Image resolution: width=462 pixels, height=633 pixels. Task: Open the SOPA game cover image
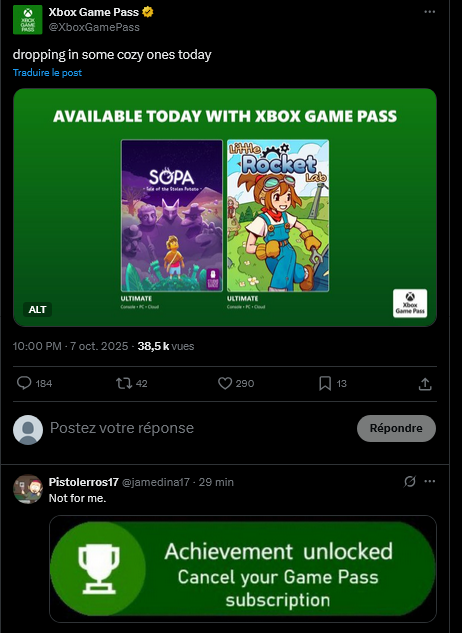(x=172, y=216)
